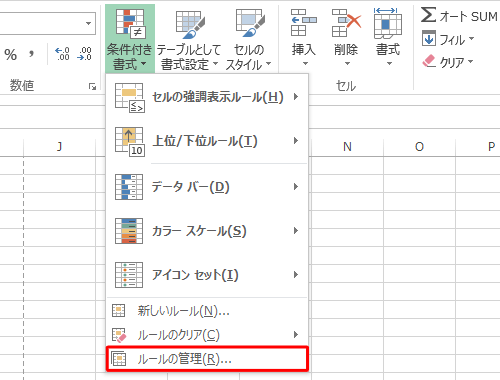Screen dimensions: 500x380
Task: Click the ルールのクリア icon
Action: pyautogui.click(x=119, y=335)
